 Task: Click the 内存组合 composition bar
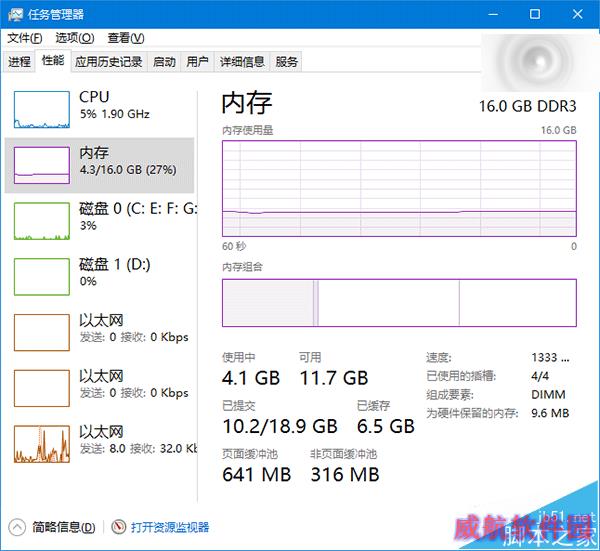399,303
